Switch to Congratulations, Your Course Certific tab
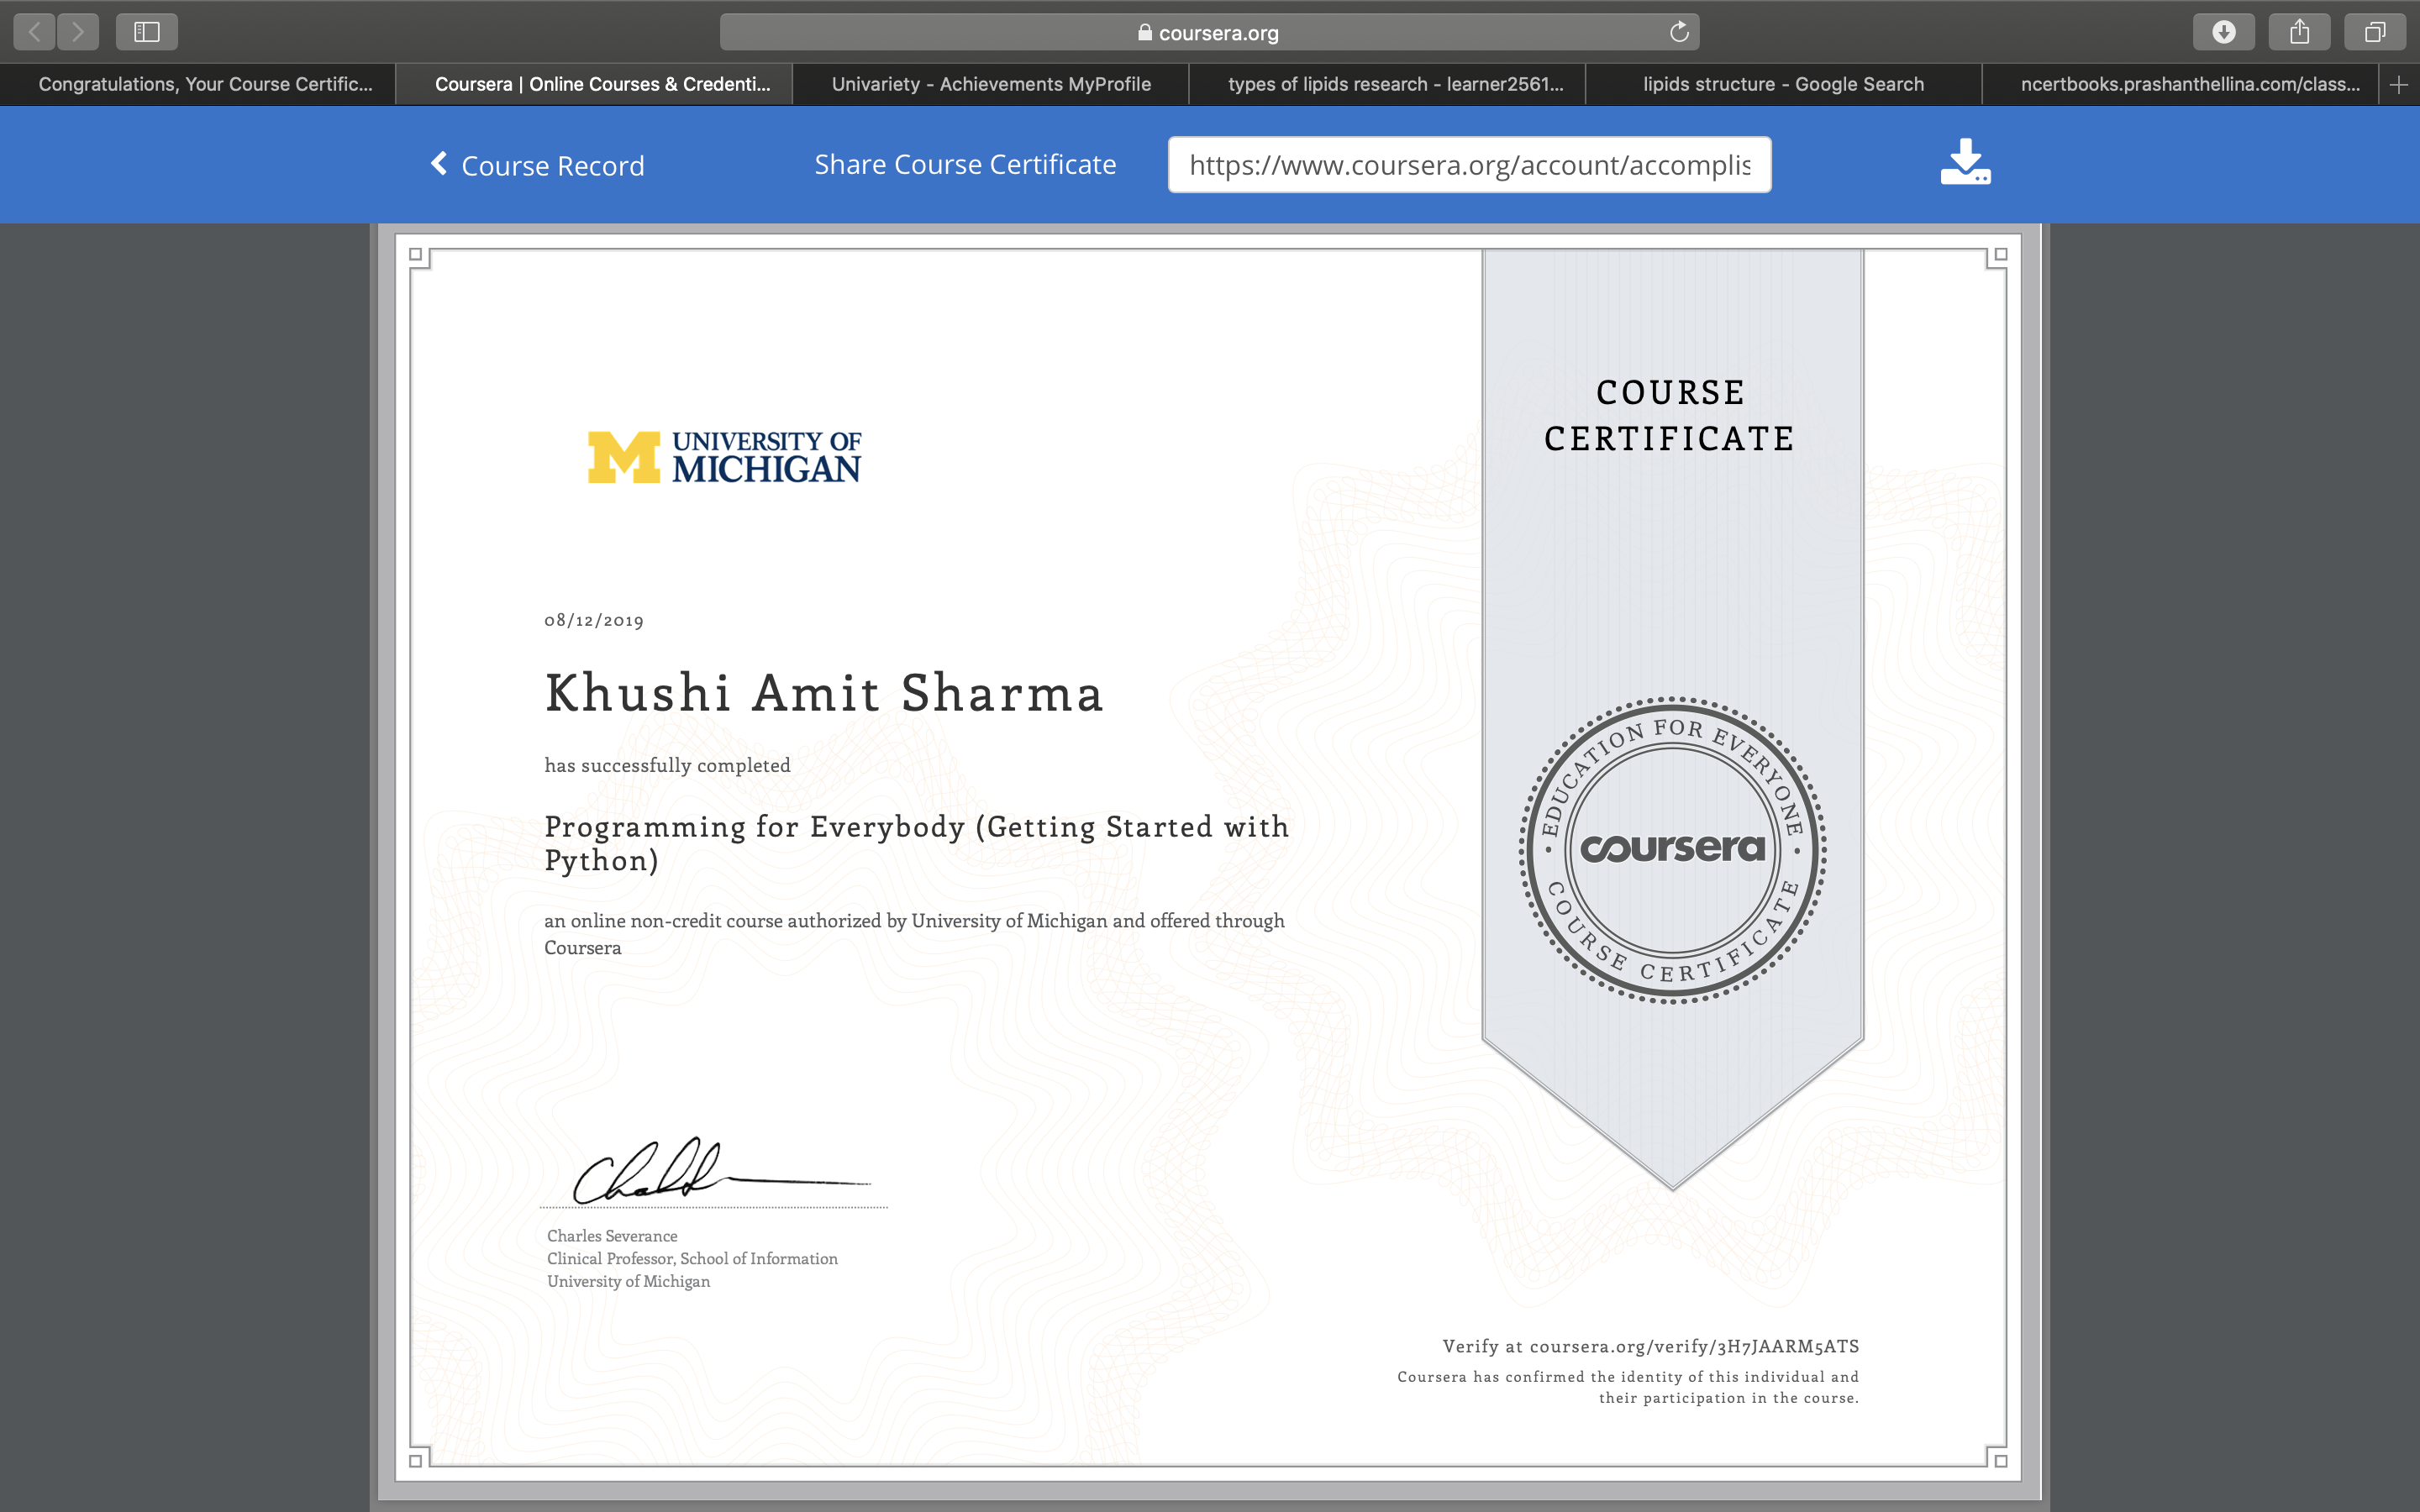The image size is (2420, 1512). click(198, 85)
